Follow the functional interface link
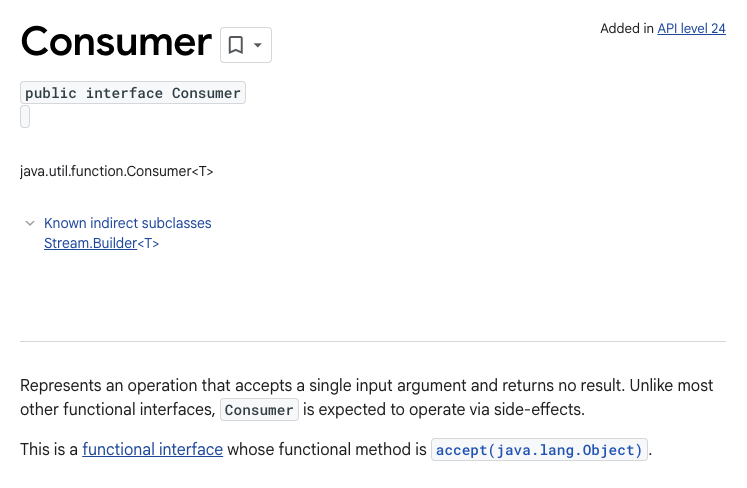The width and height of the screenshot is (747, 488). (152, 449)
